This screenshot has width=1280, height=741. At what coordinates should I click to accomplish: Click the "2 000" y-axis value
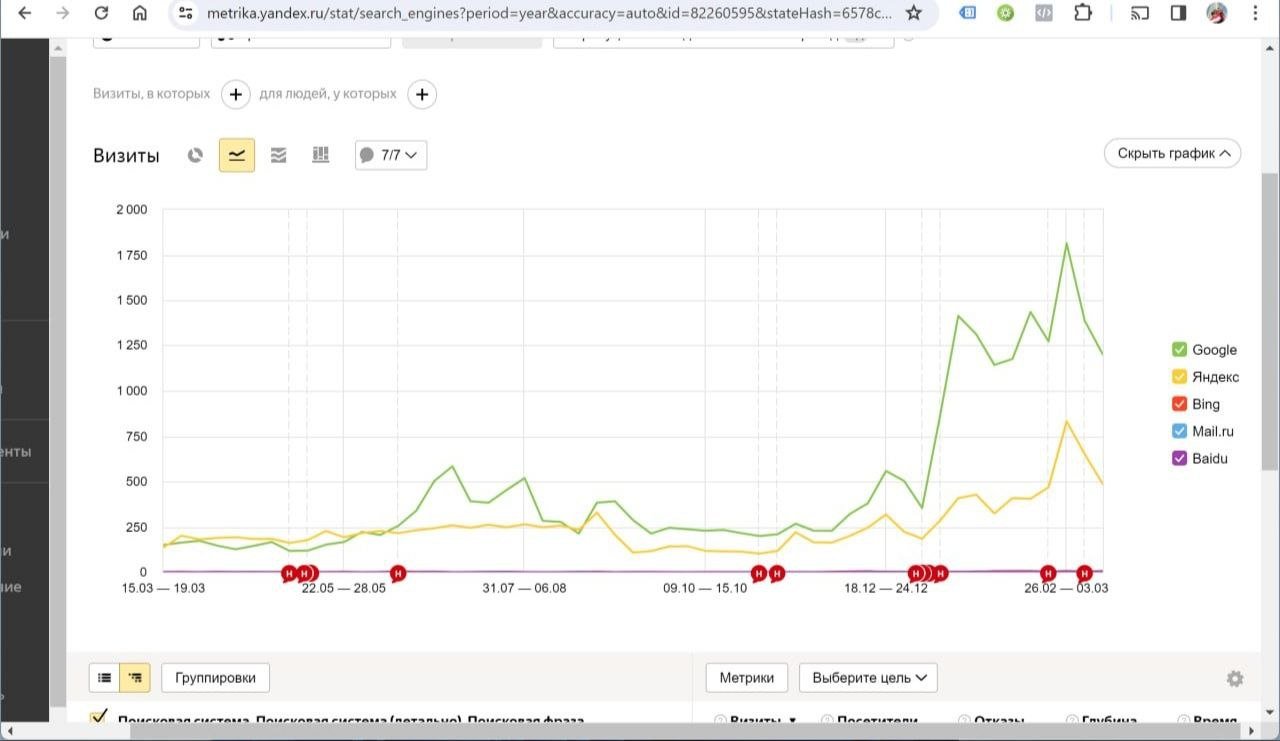[131, 209]
